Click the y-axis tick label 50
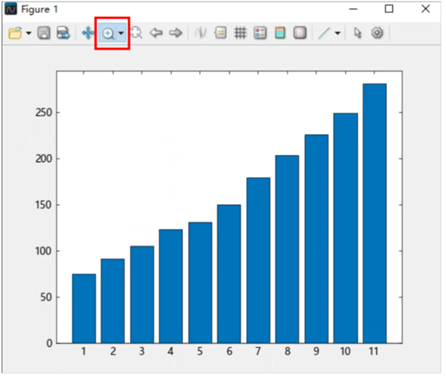 [47, 297]
